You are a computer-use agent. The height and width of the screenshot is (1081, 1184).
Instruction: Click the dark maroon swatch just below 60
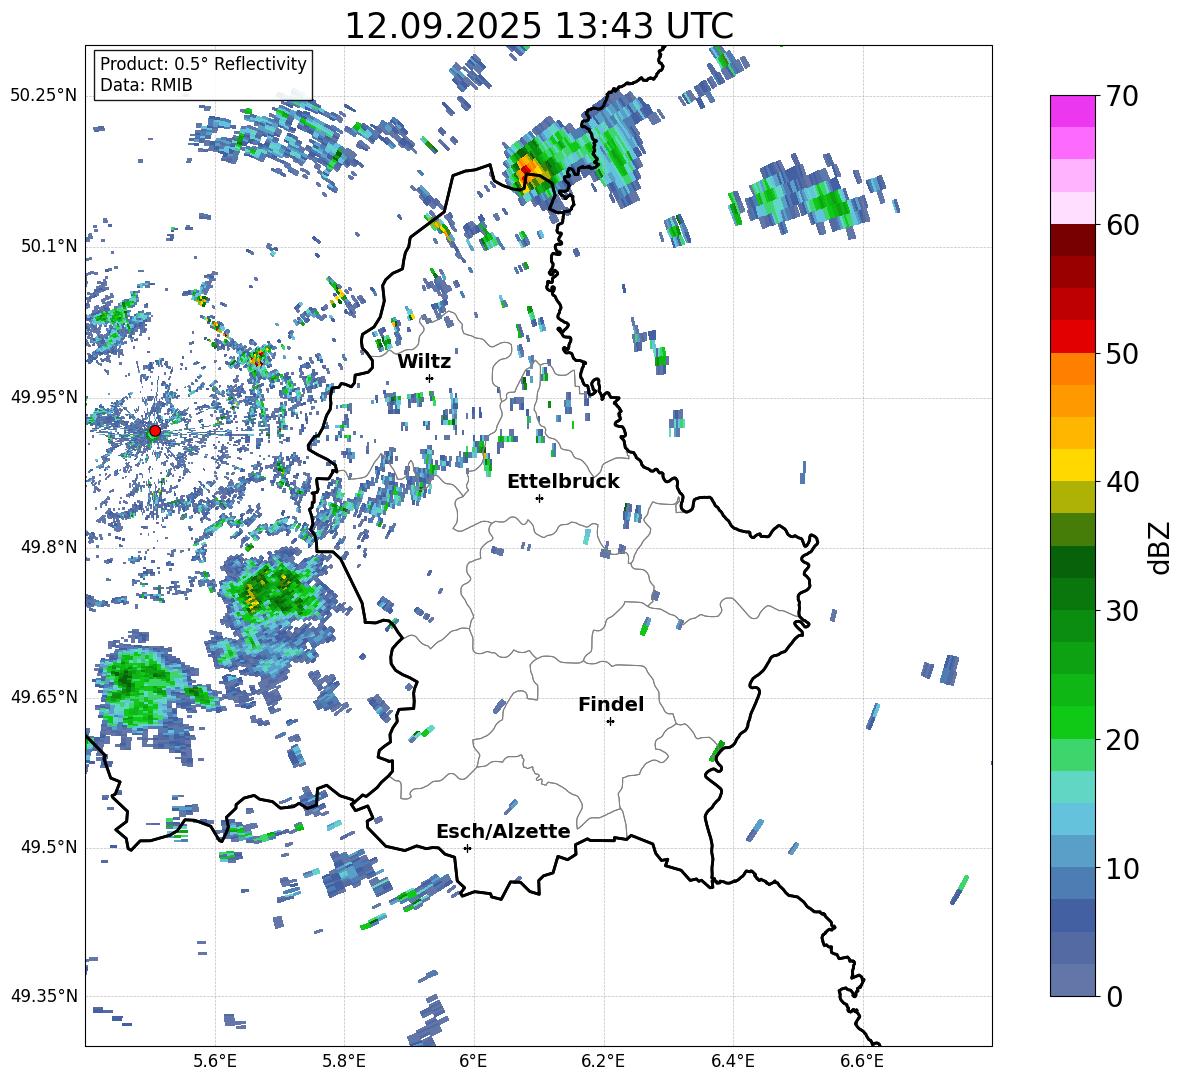pyautogui.click(x=1072, y=240)
